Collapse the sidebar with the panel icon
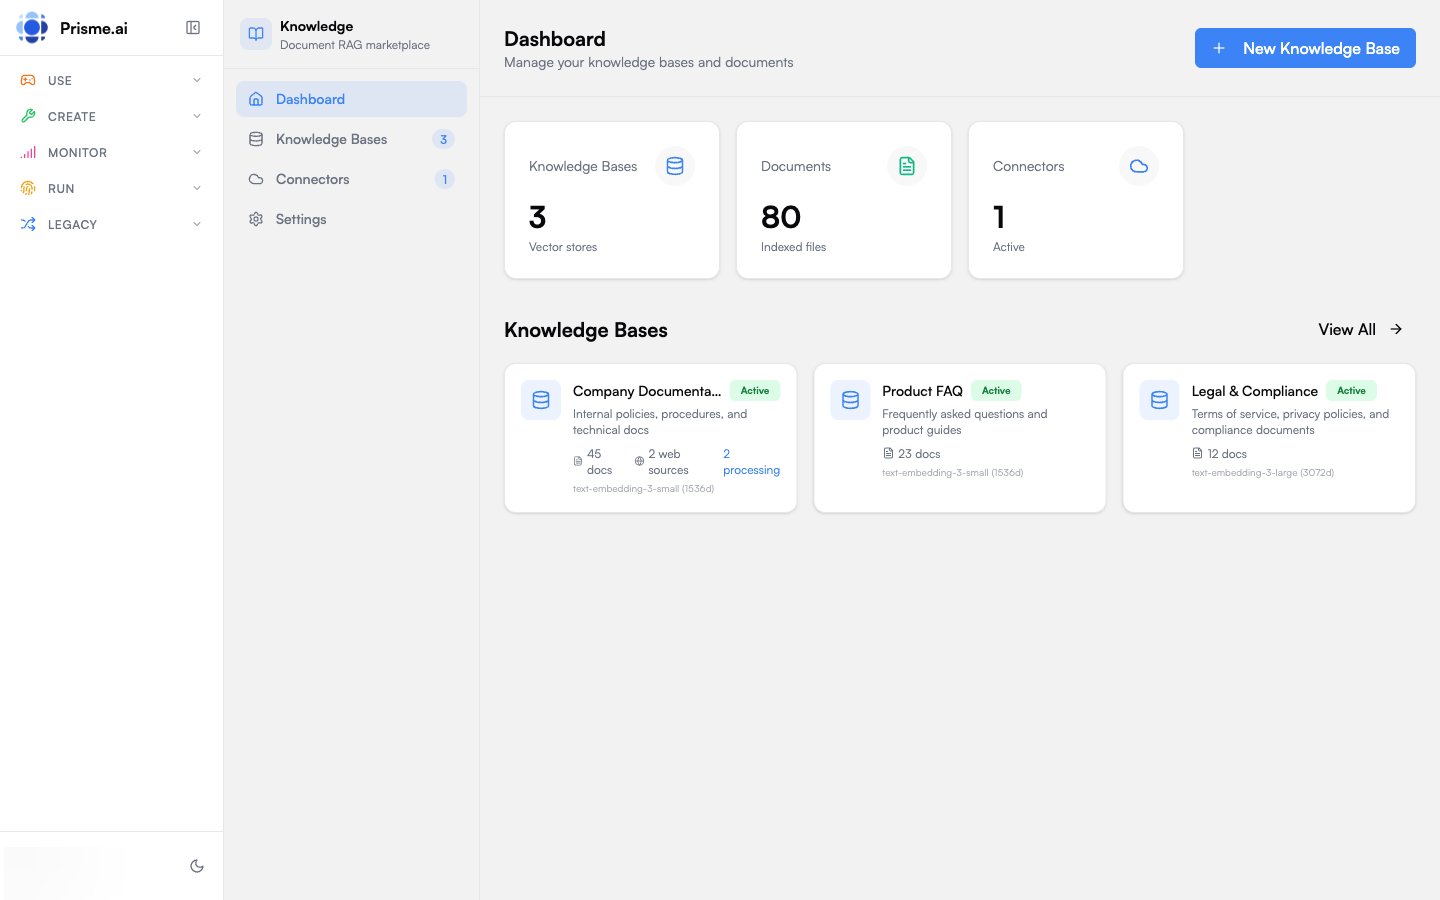1440x900 pixels. [193, 28]
